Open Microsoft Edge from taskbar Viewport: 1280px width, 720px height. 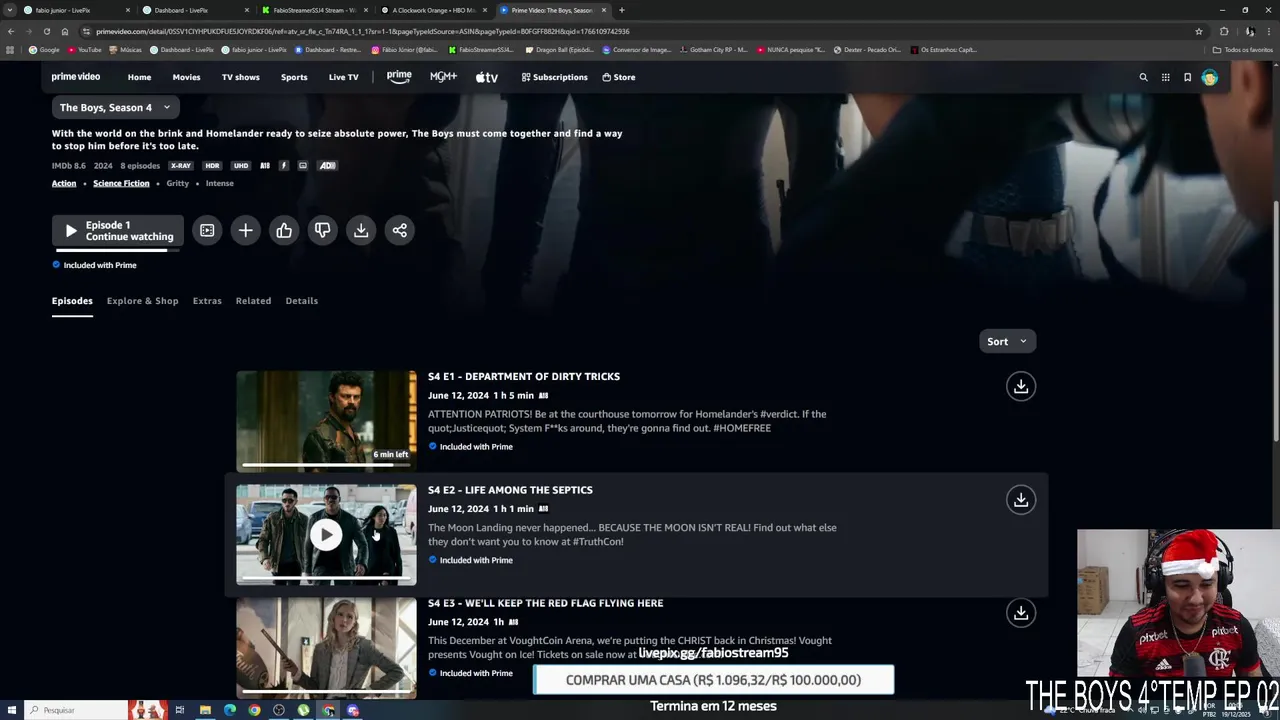[x=230, y=710]
